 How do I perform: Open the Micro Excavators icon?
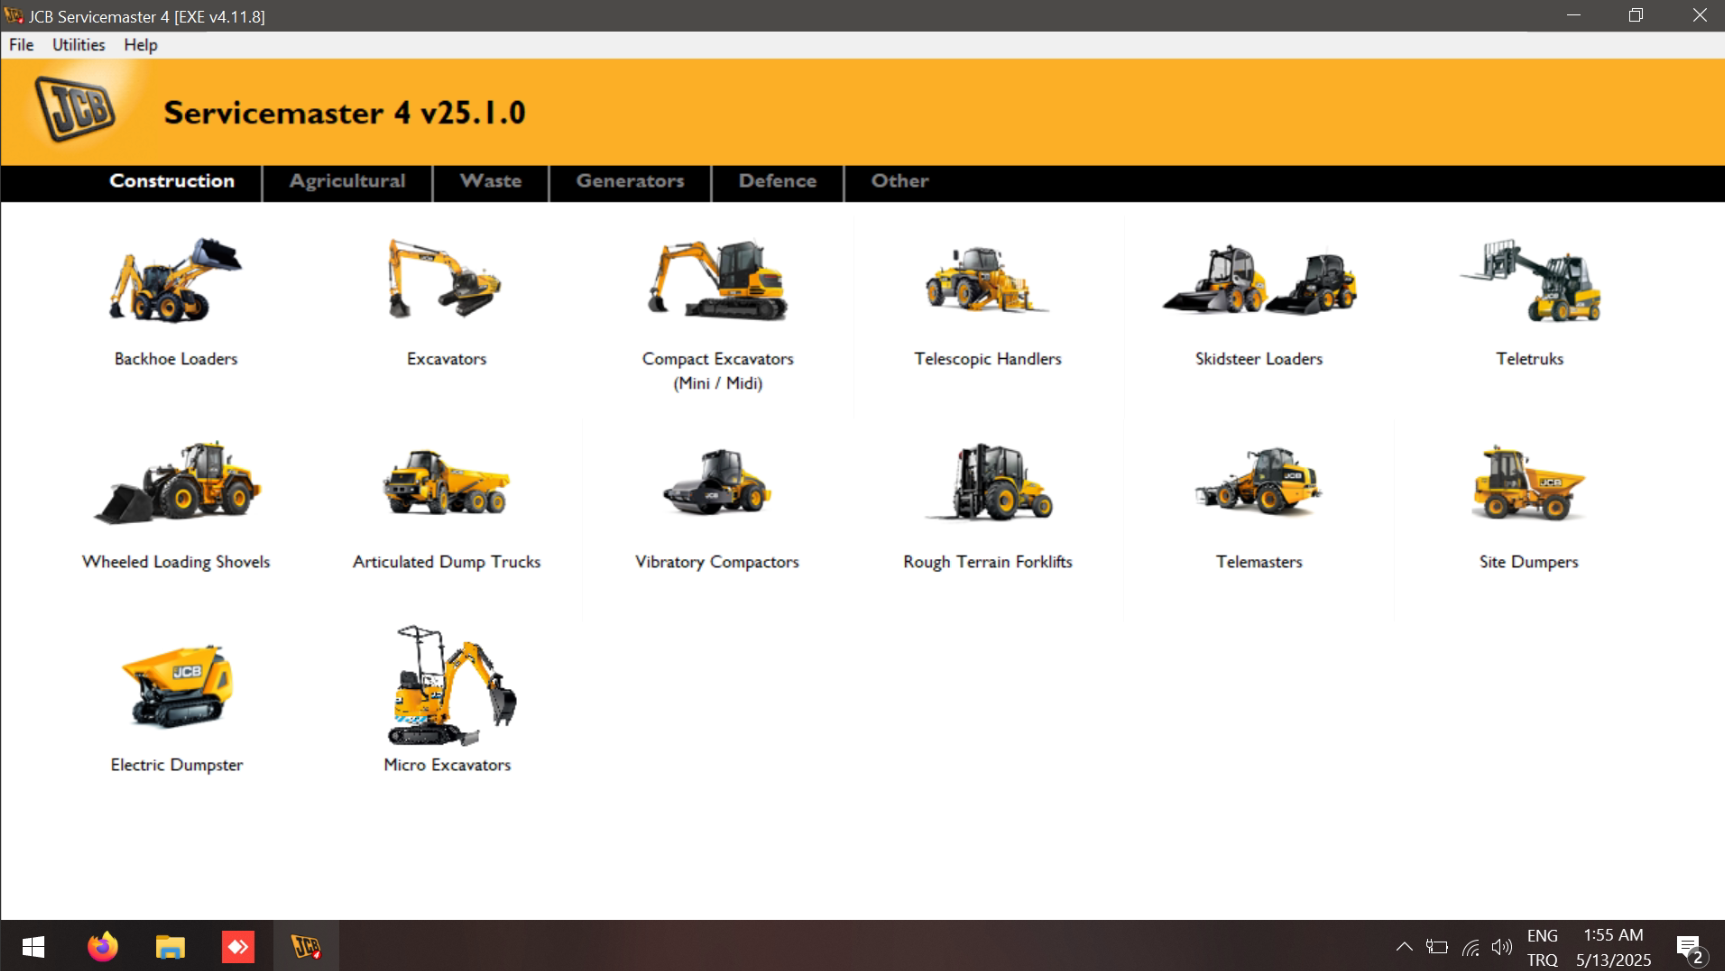(448, 688)
